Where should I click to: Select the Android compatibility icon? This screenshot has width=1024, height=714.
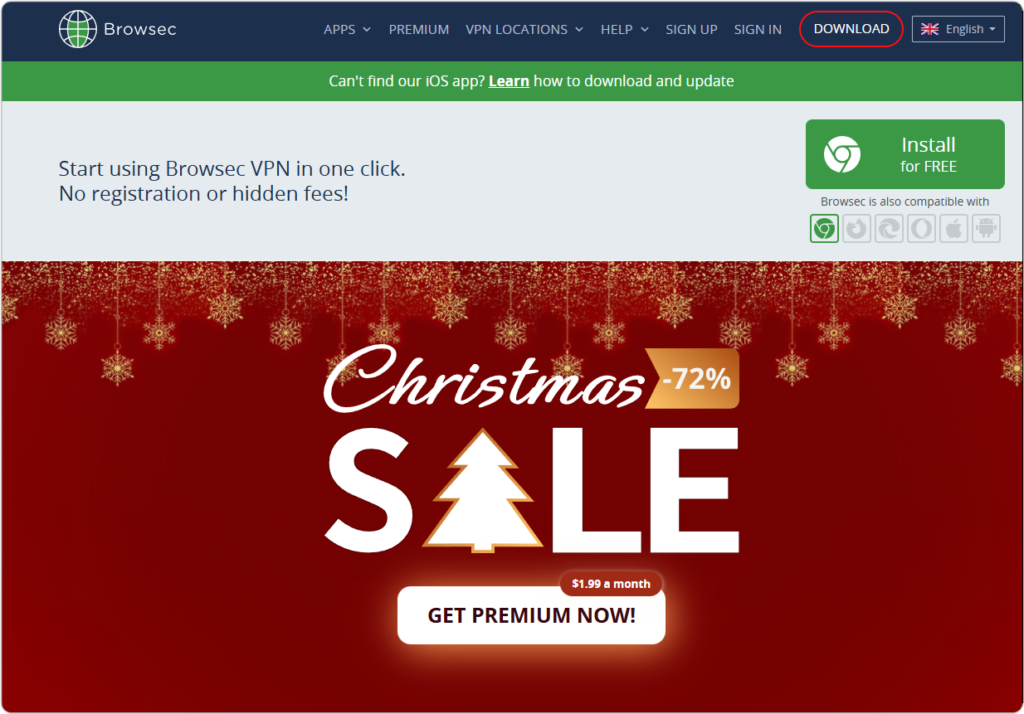click(986, 229)
